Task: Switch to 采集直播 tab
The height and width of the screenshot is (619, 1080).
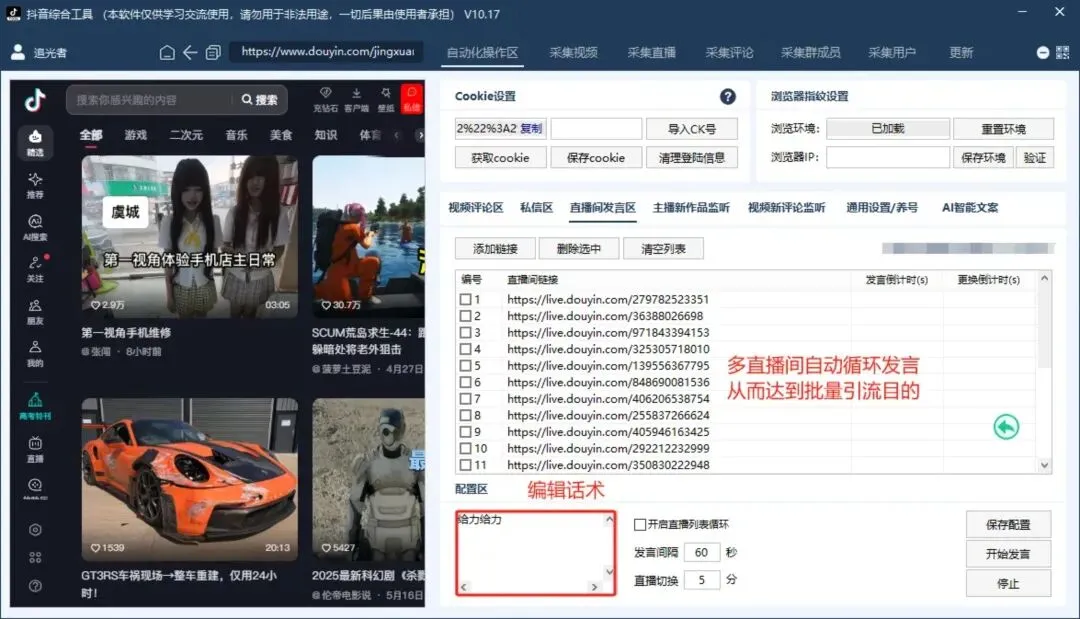Action: pos(651,53)
